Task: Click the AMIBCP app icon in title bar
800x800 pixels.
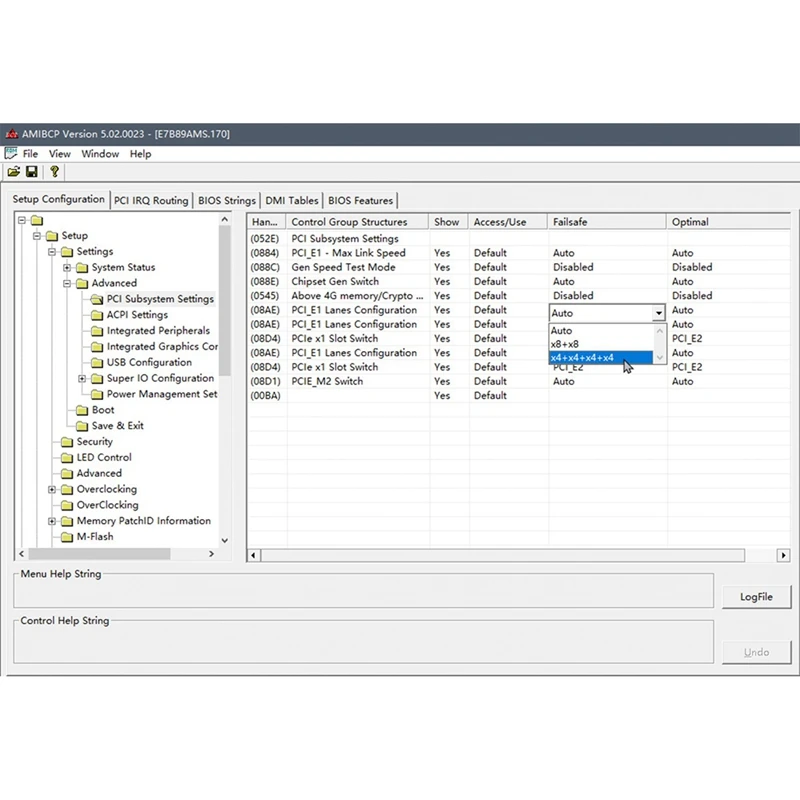Action: pos(11,134)
